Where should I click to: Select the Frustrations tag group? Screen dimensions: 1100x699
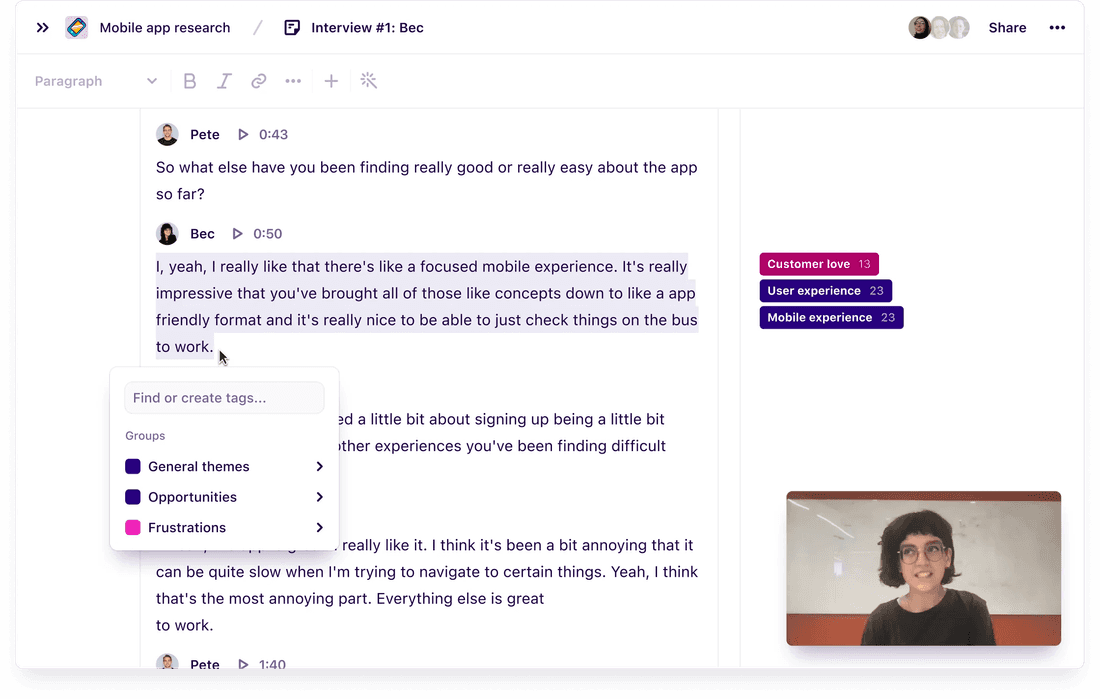[x=187, y=527]
